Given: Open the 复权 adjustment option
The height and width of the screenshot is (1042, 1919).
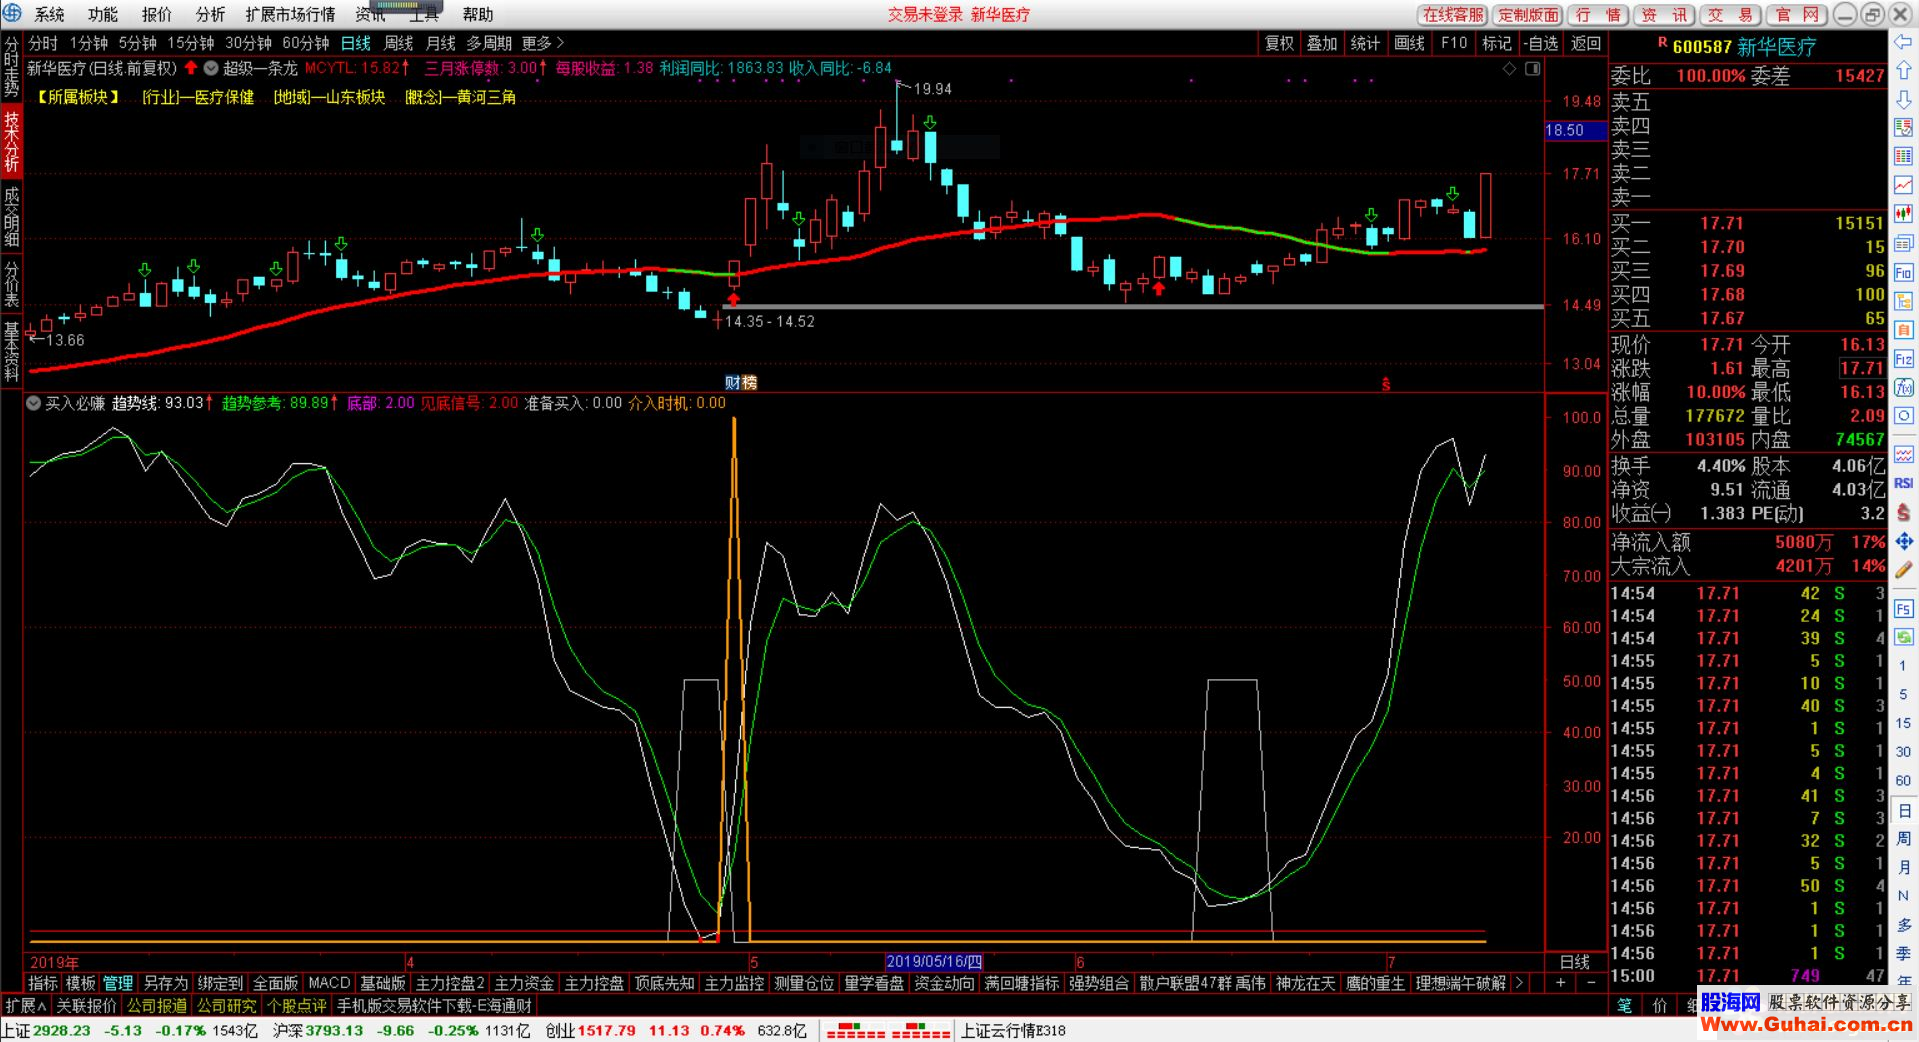Looking at the screenshot, I should (1279, 43).
